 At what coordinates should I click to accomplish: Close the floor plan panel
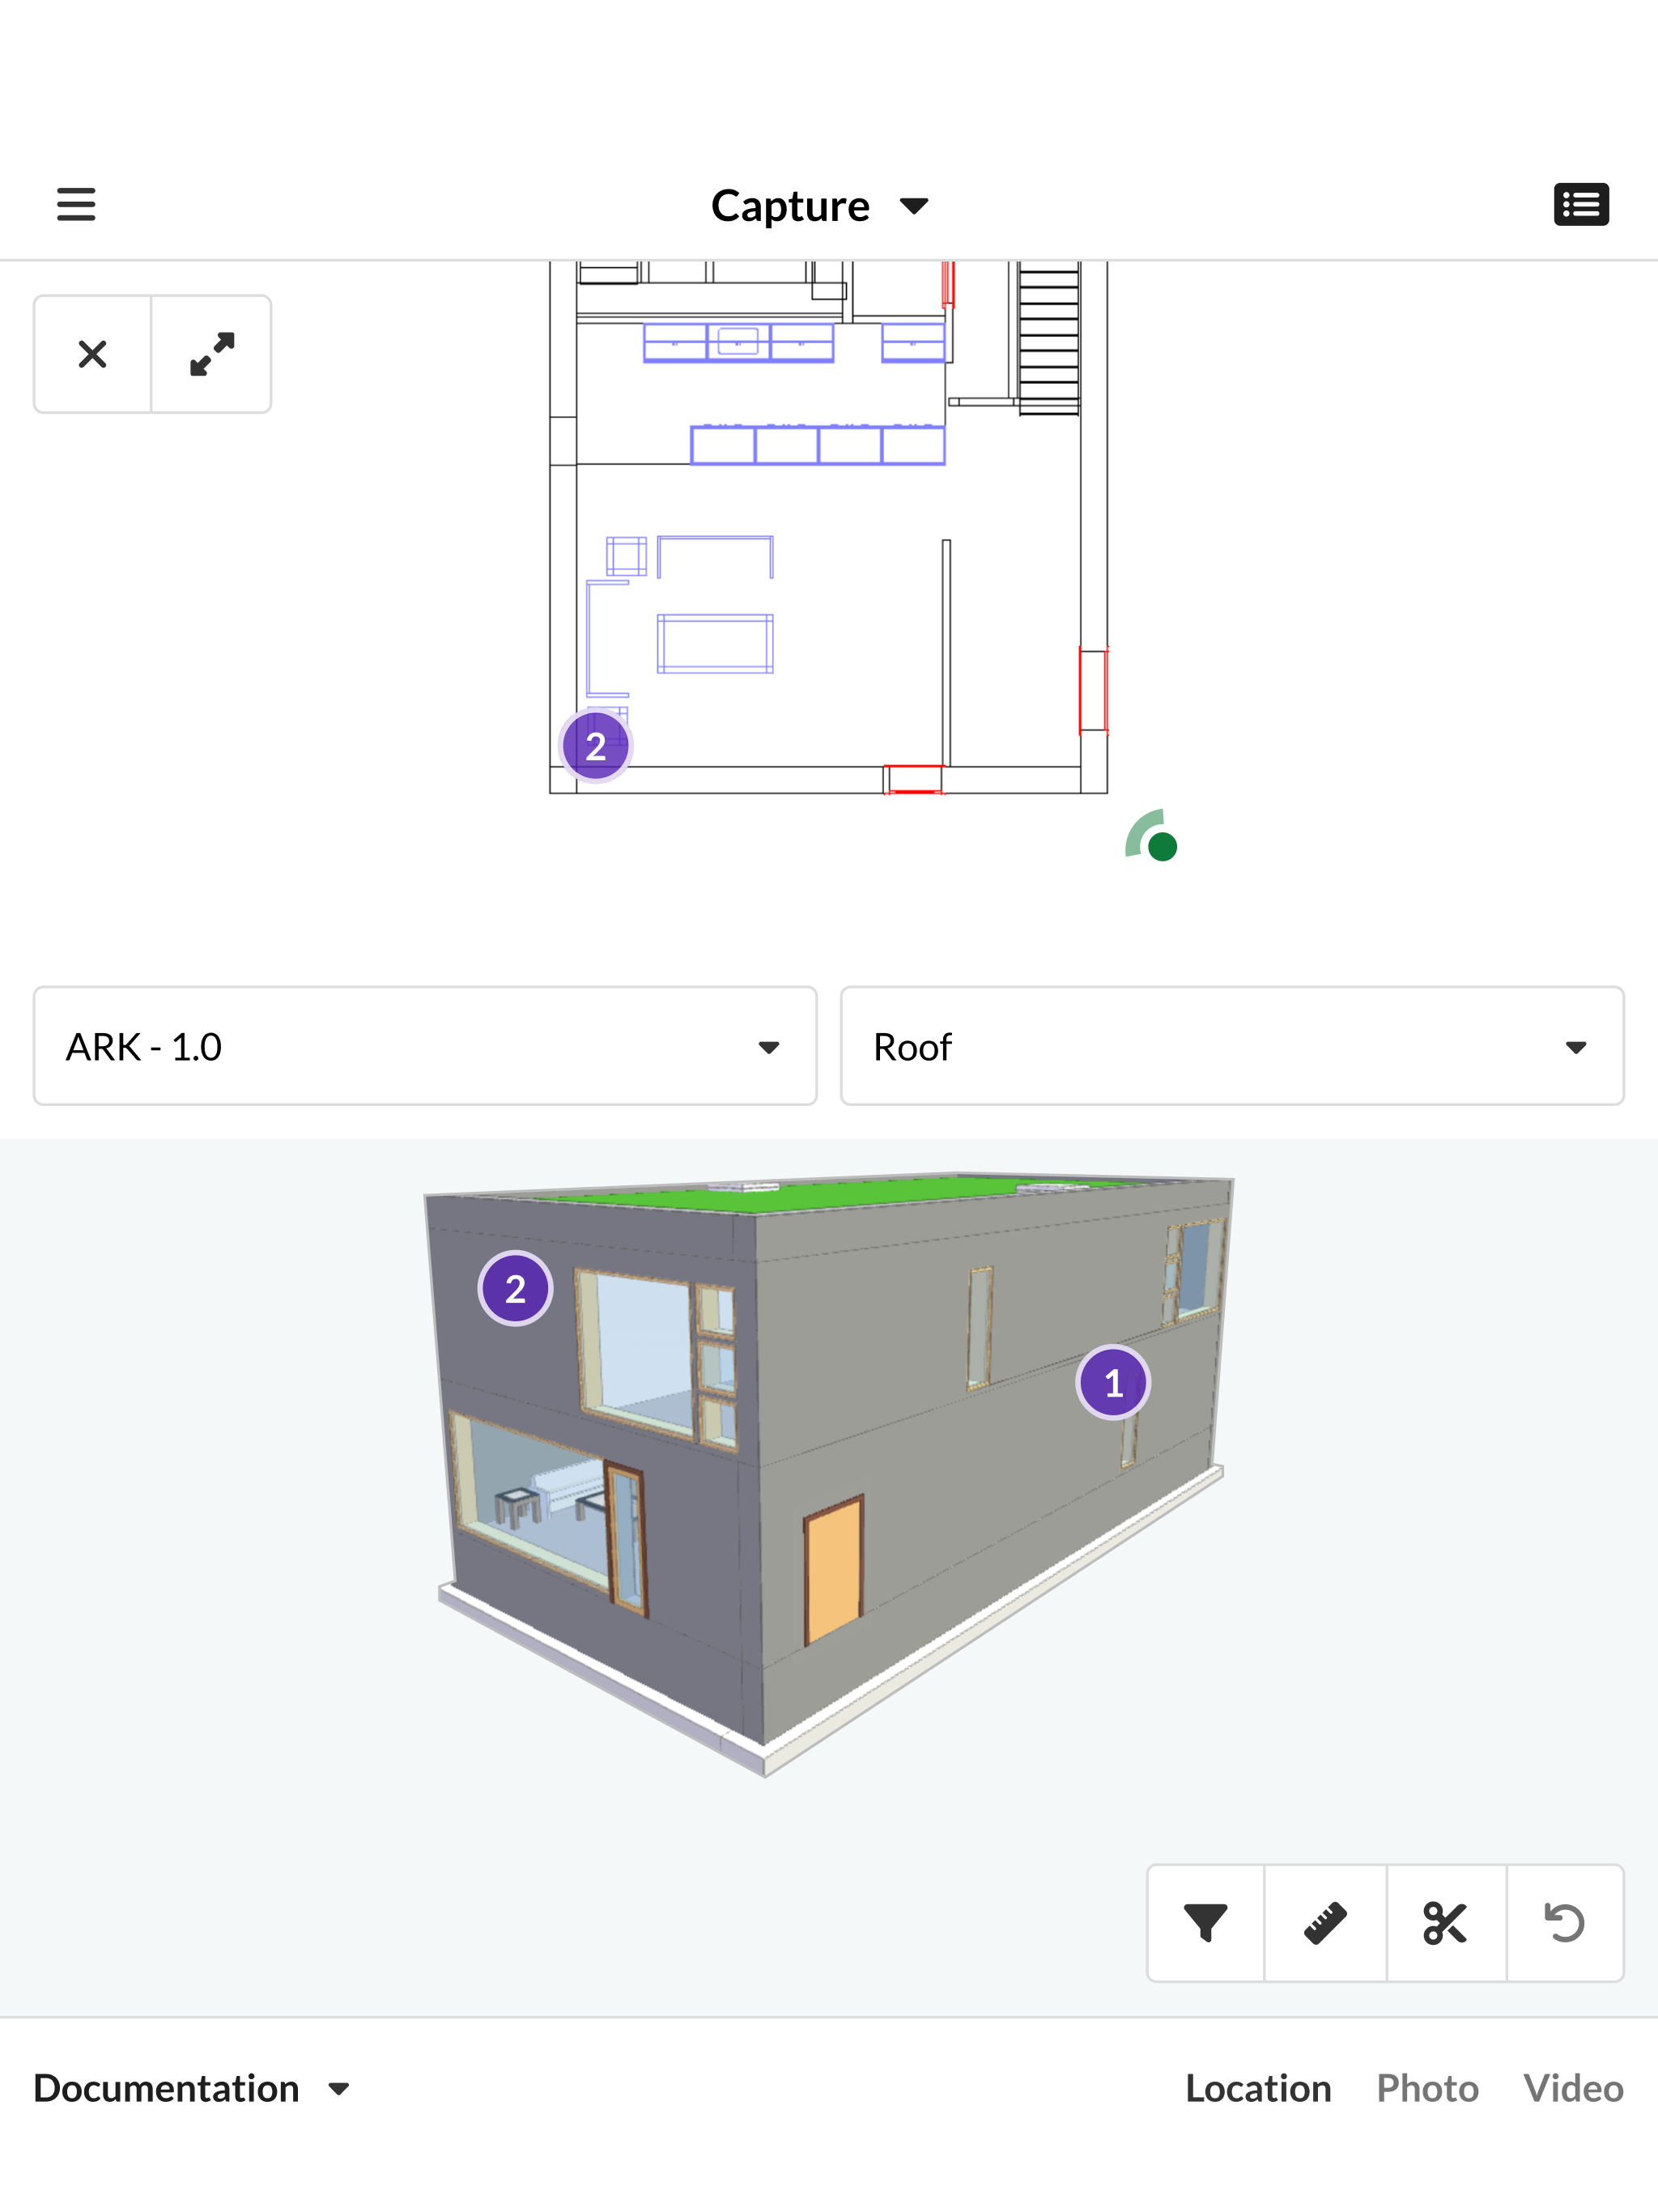[93, 354]
